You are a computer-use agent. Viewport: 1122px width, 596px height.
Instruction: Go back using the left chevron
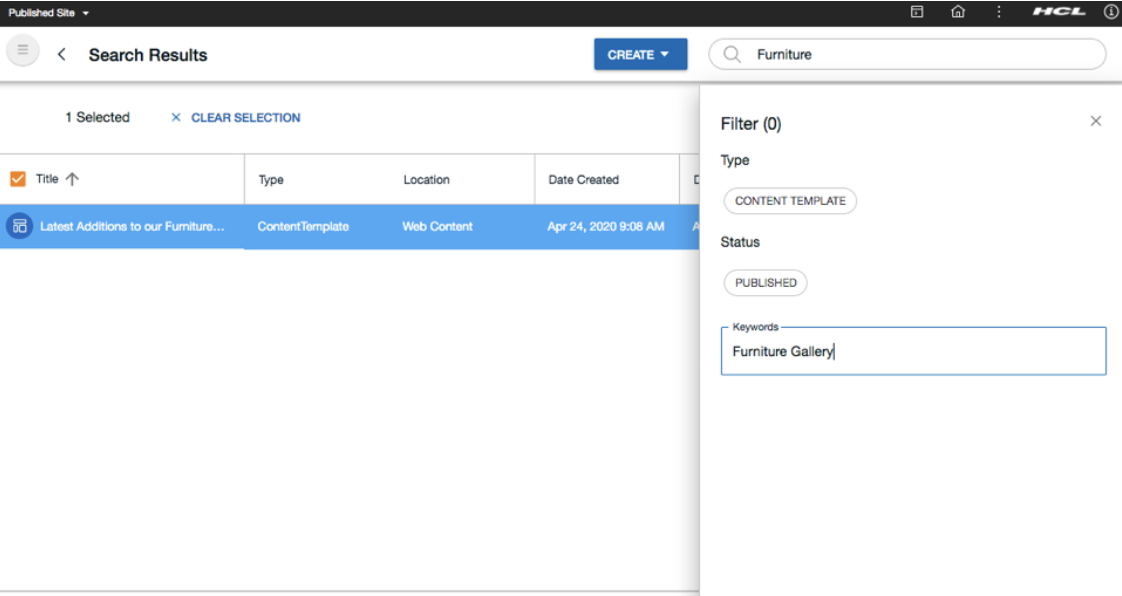(62, 55)
